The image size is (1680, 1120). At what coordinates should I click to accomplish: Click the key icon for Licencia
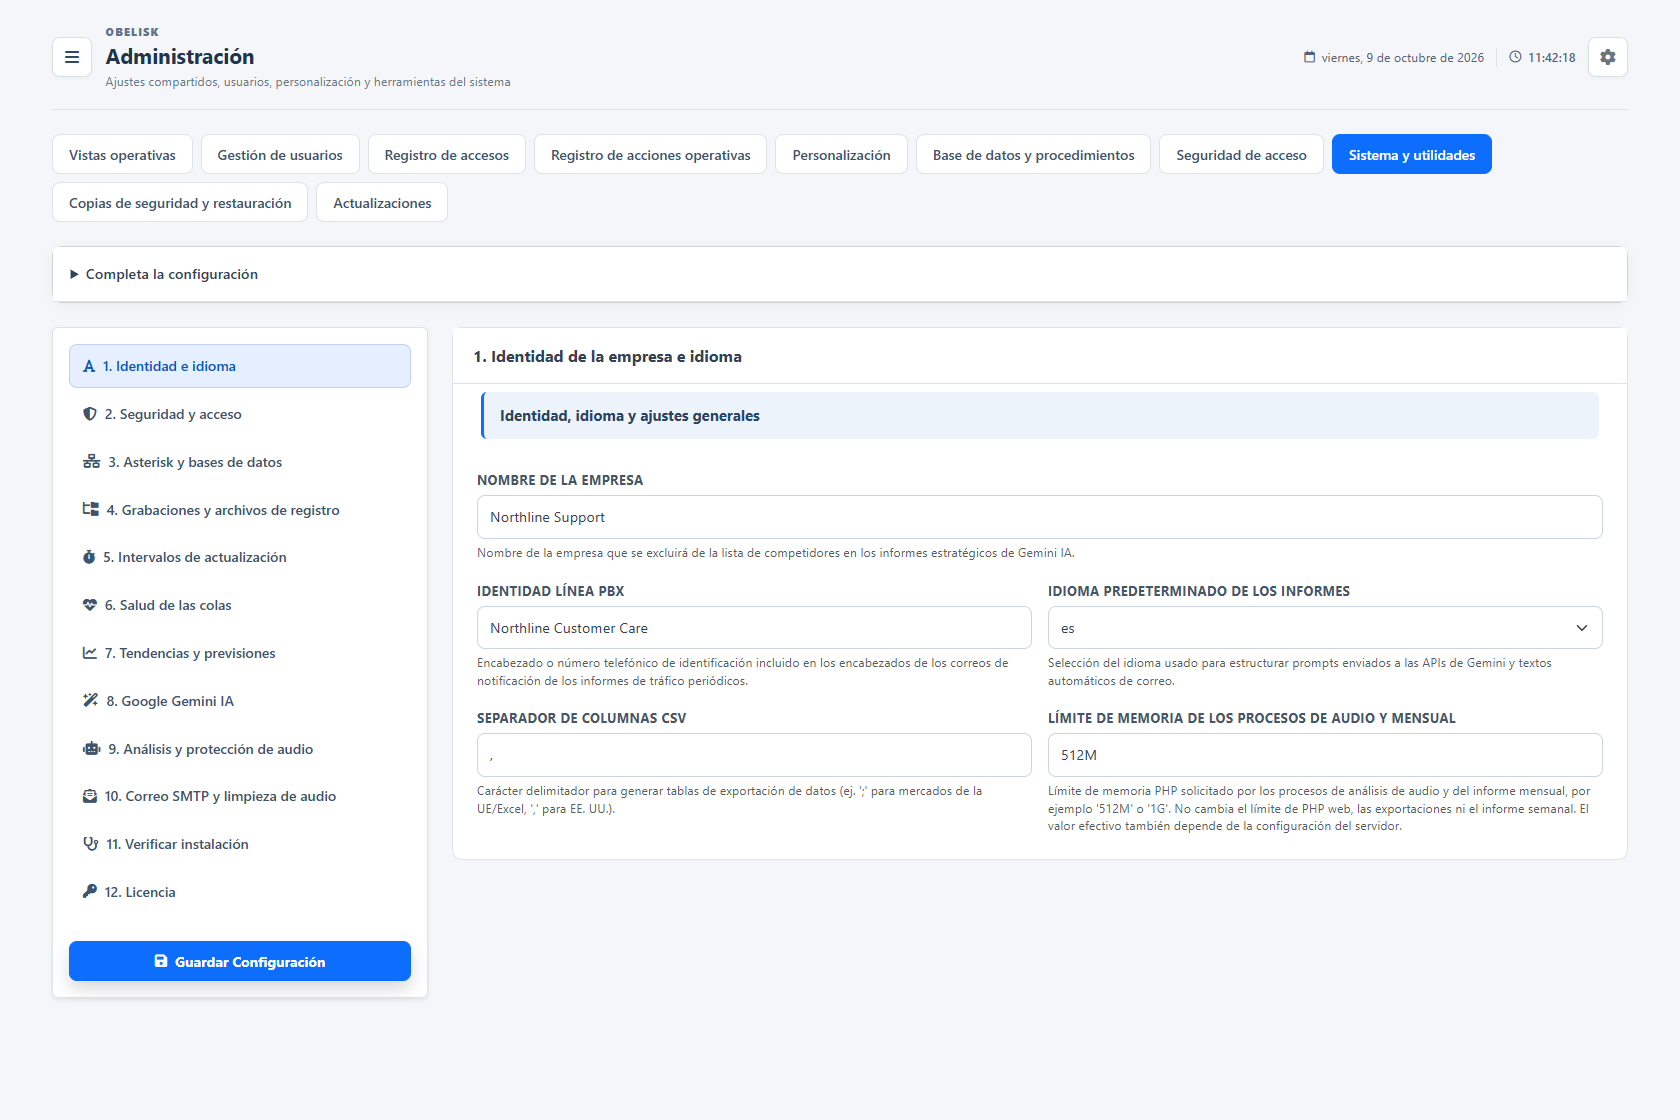90,892
